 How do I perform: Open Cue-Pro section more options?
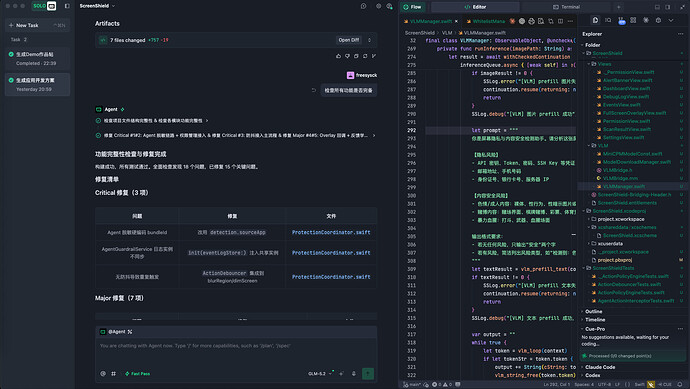[x=680, y=329]
